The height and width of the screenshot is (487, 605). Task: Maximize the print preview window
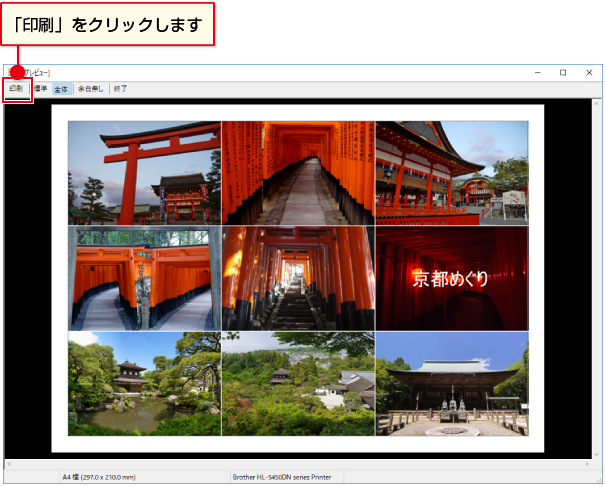[x=563, y=72]
